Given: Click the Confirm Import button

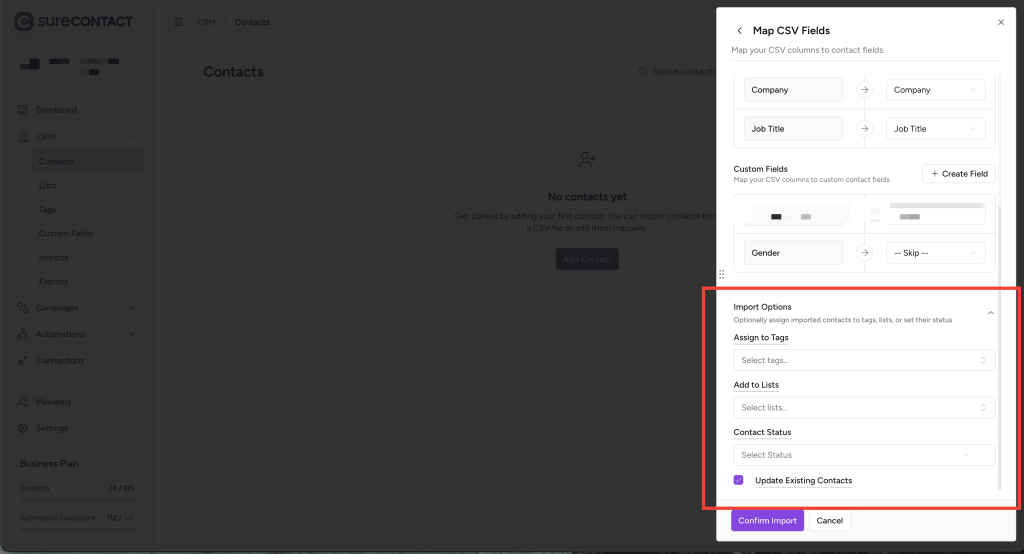Looking at the screenshot, I should 767,521.
